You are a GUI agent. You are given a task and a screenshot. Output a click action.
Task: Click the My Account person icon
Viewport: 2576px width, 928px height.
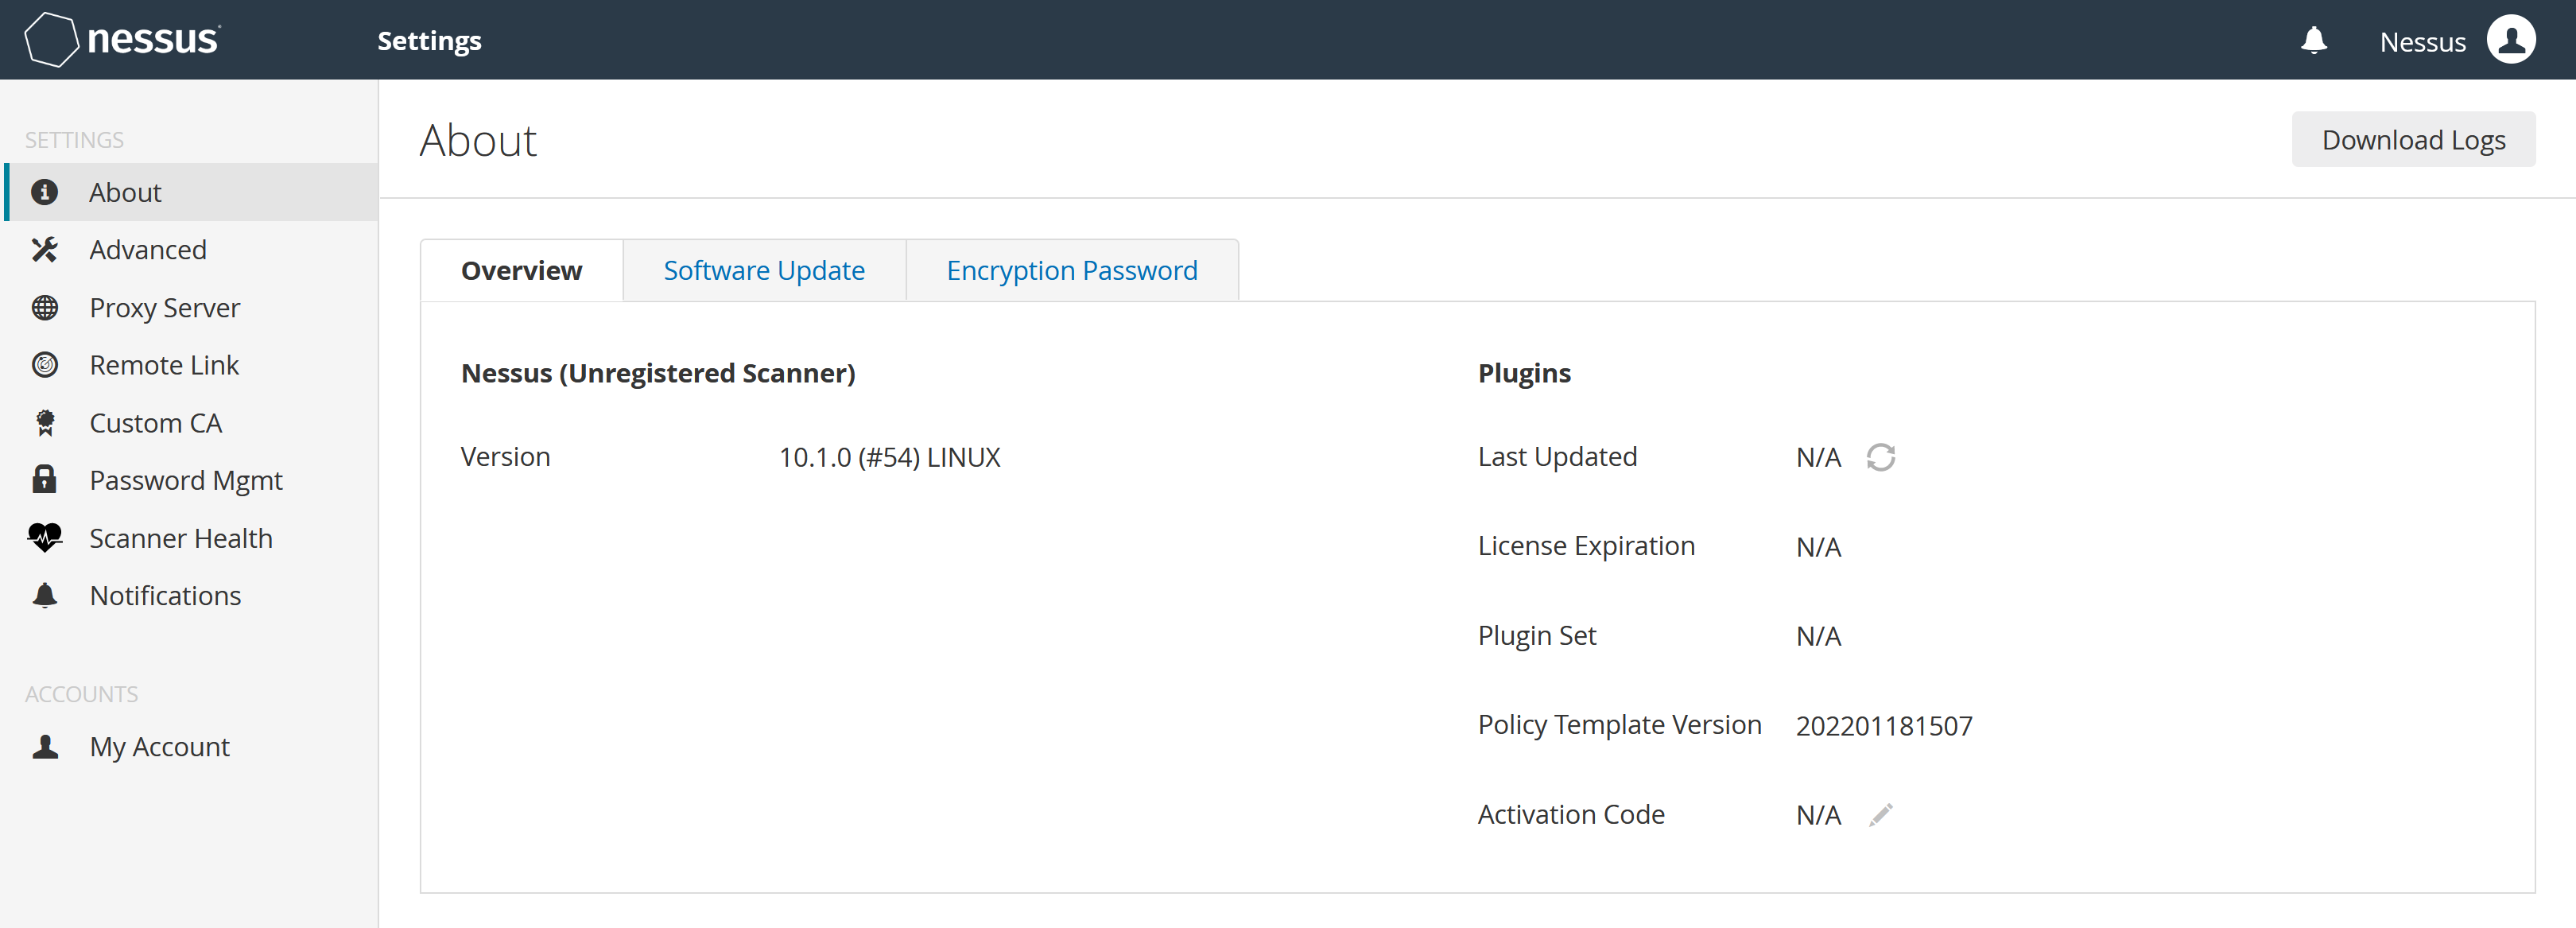point(44,747)
